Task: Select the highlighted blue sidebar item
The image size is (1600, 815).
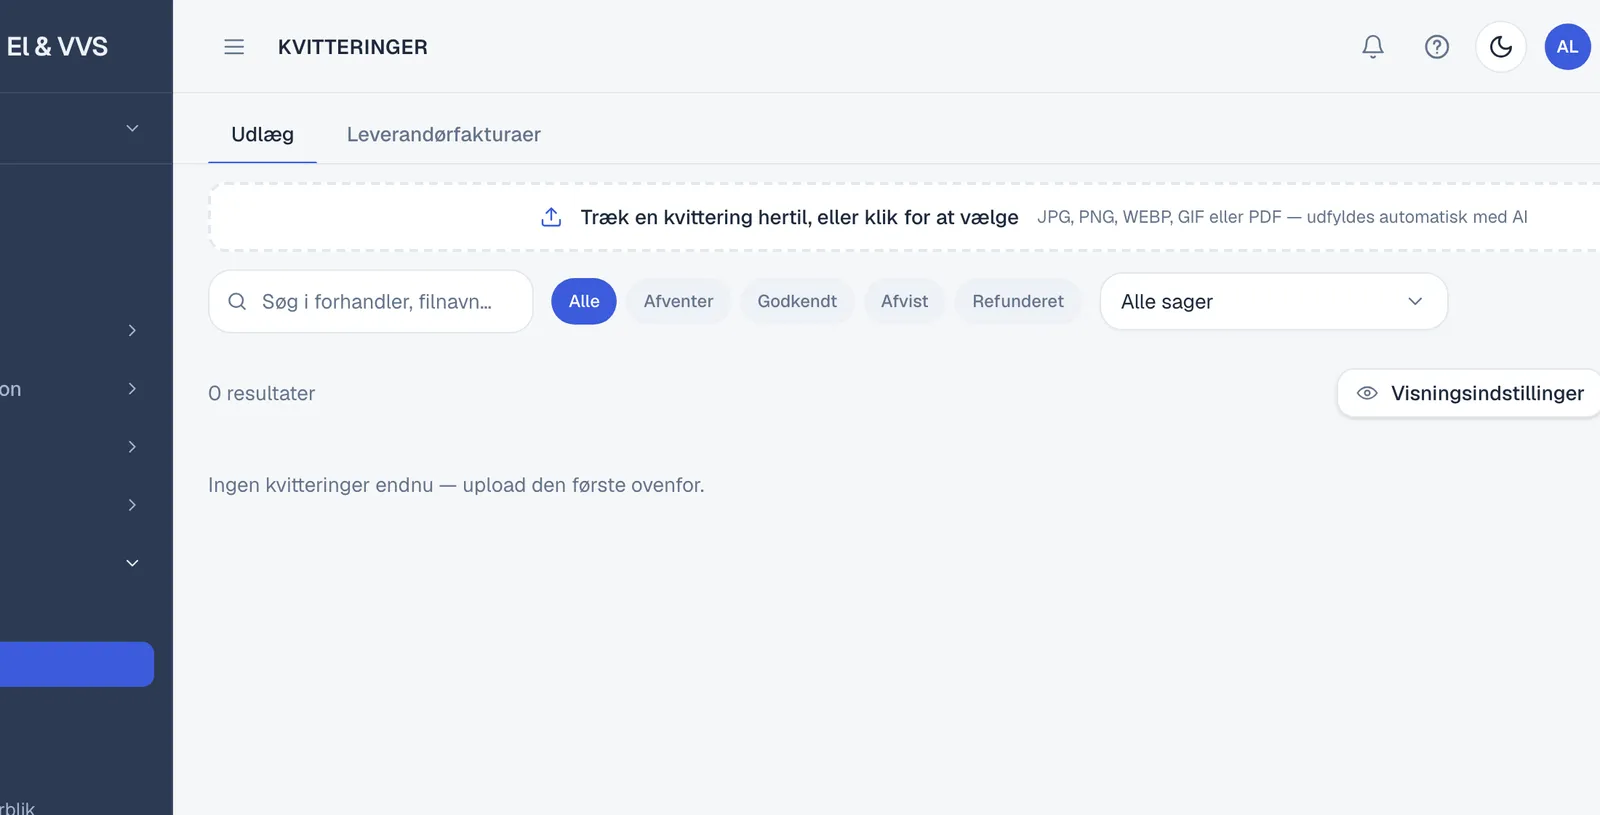Action: pyautogui.click(x=76, y=664)
